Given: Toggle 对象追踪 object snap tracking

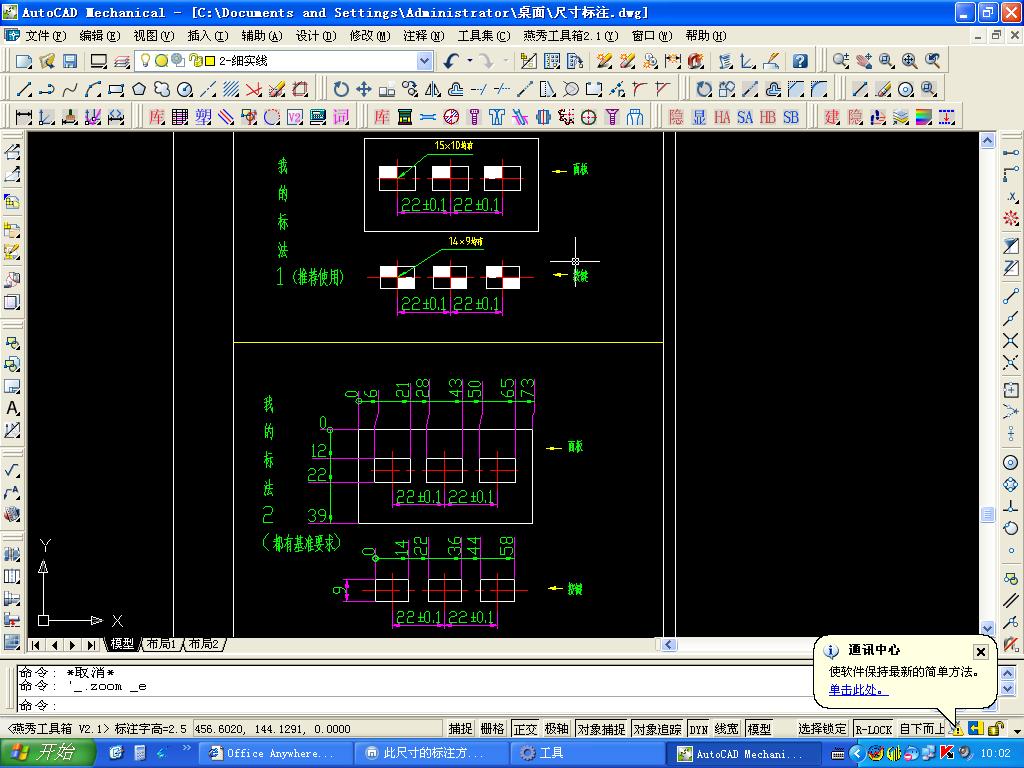Looking at the screenshot, I should pos(658,729).
